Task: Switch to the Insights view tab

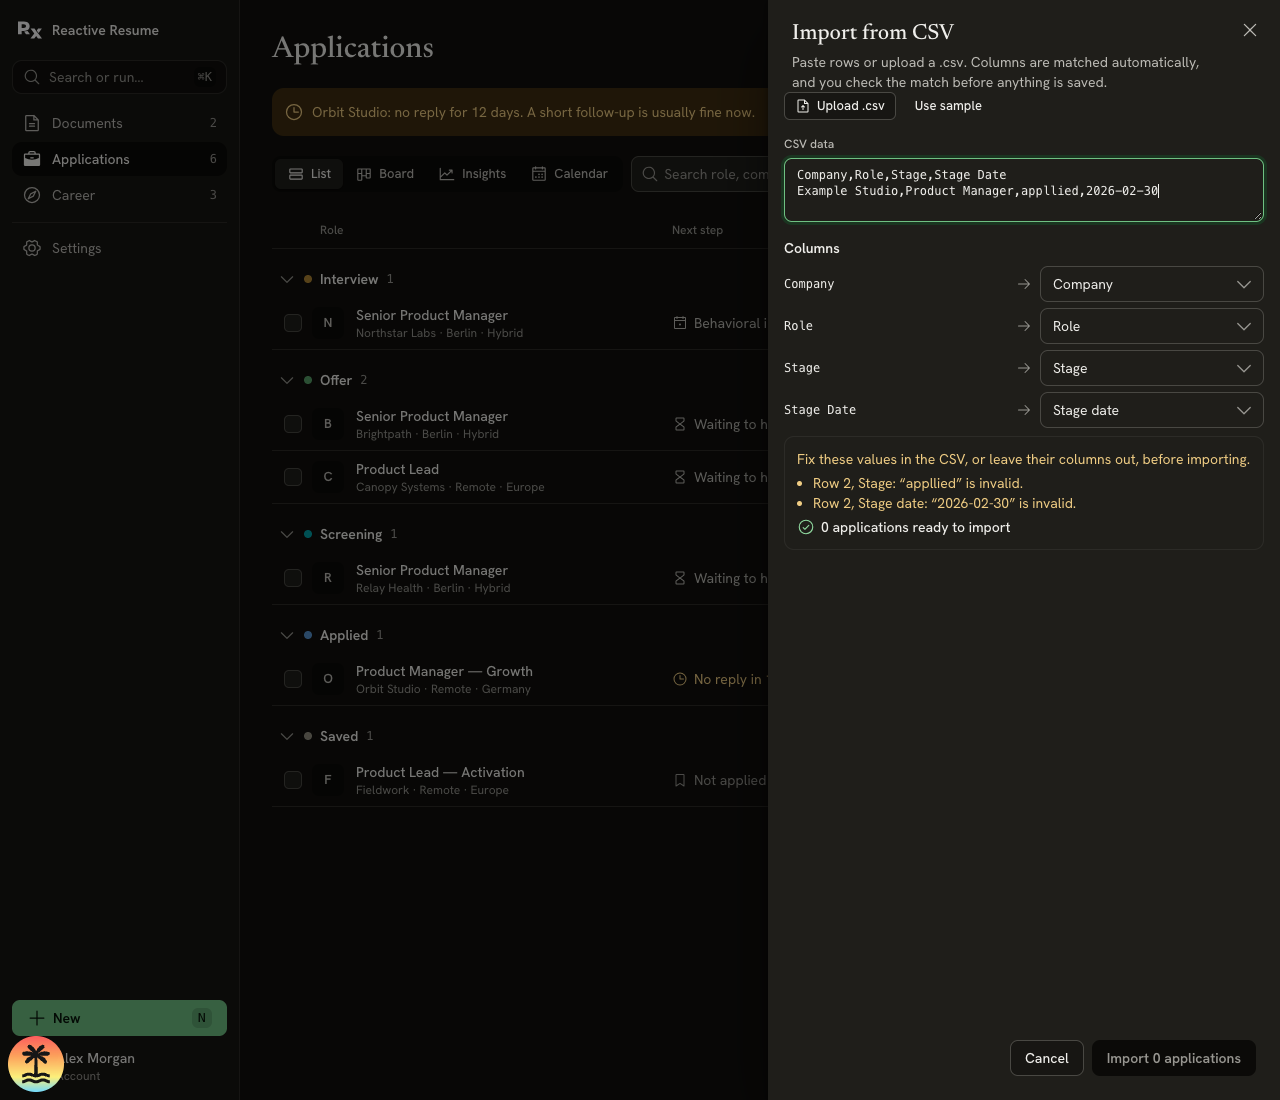Action: 472,174
